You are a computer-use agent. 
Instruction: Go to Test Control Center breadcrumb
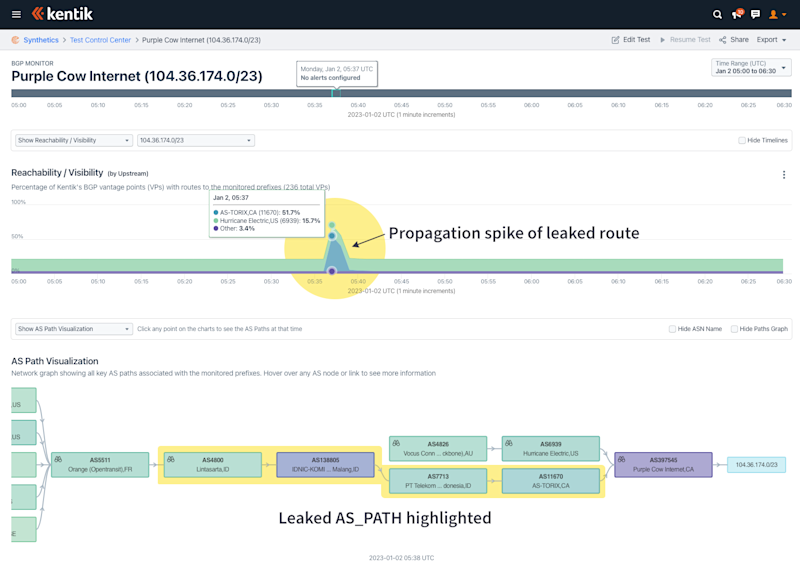click(x=101, y=40)
